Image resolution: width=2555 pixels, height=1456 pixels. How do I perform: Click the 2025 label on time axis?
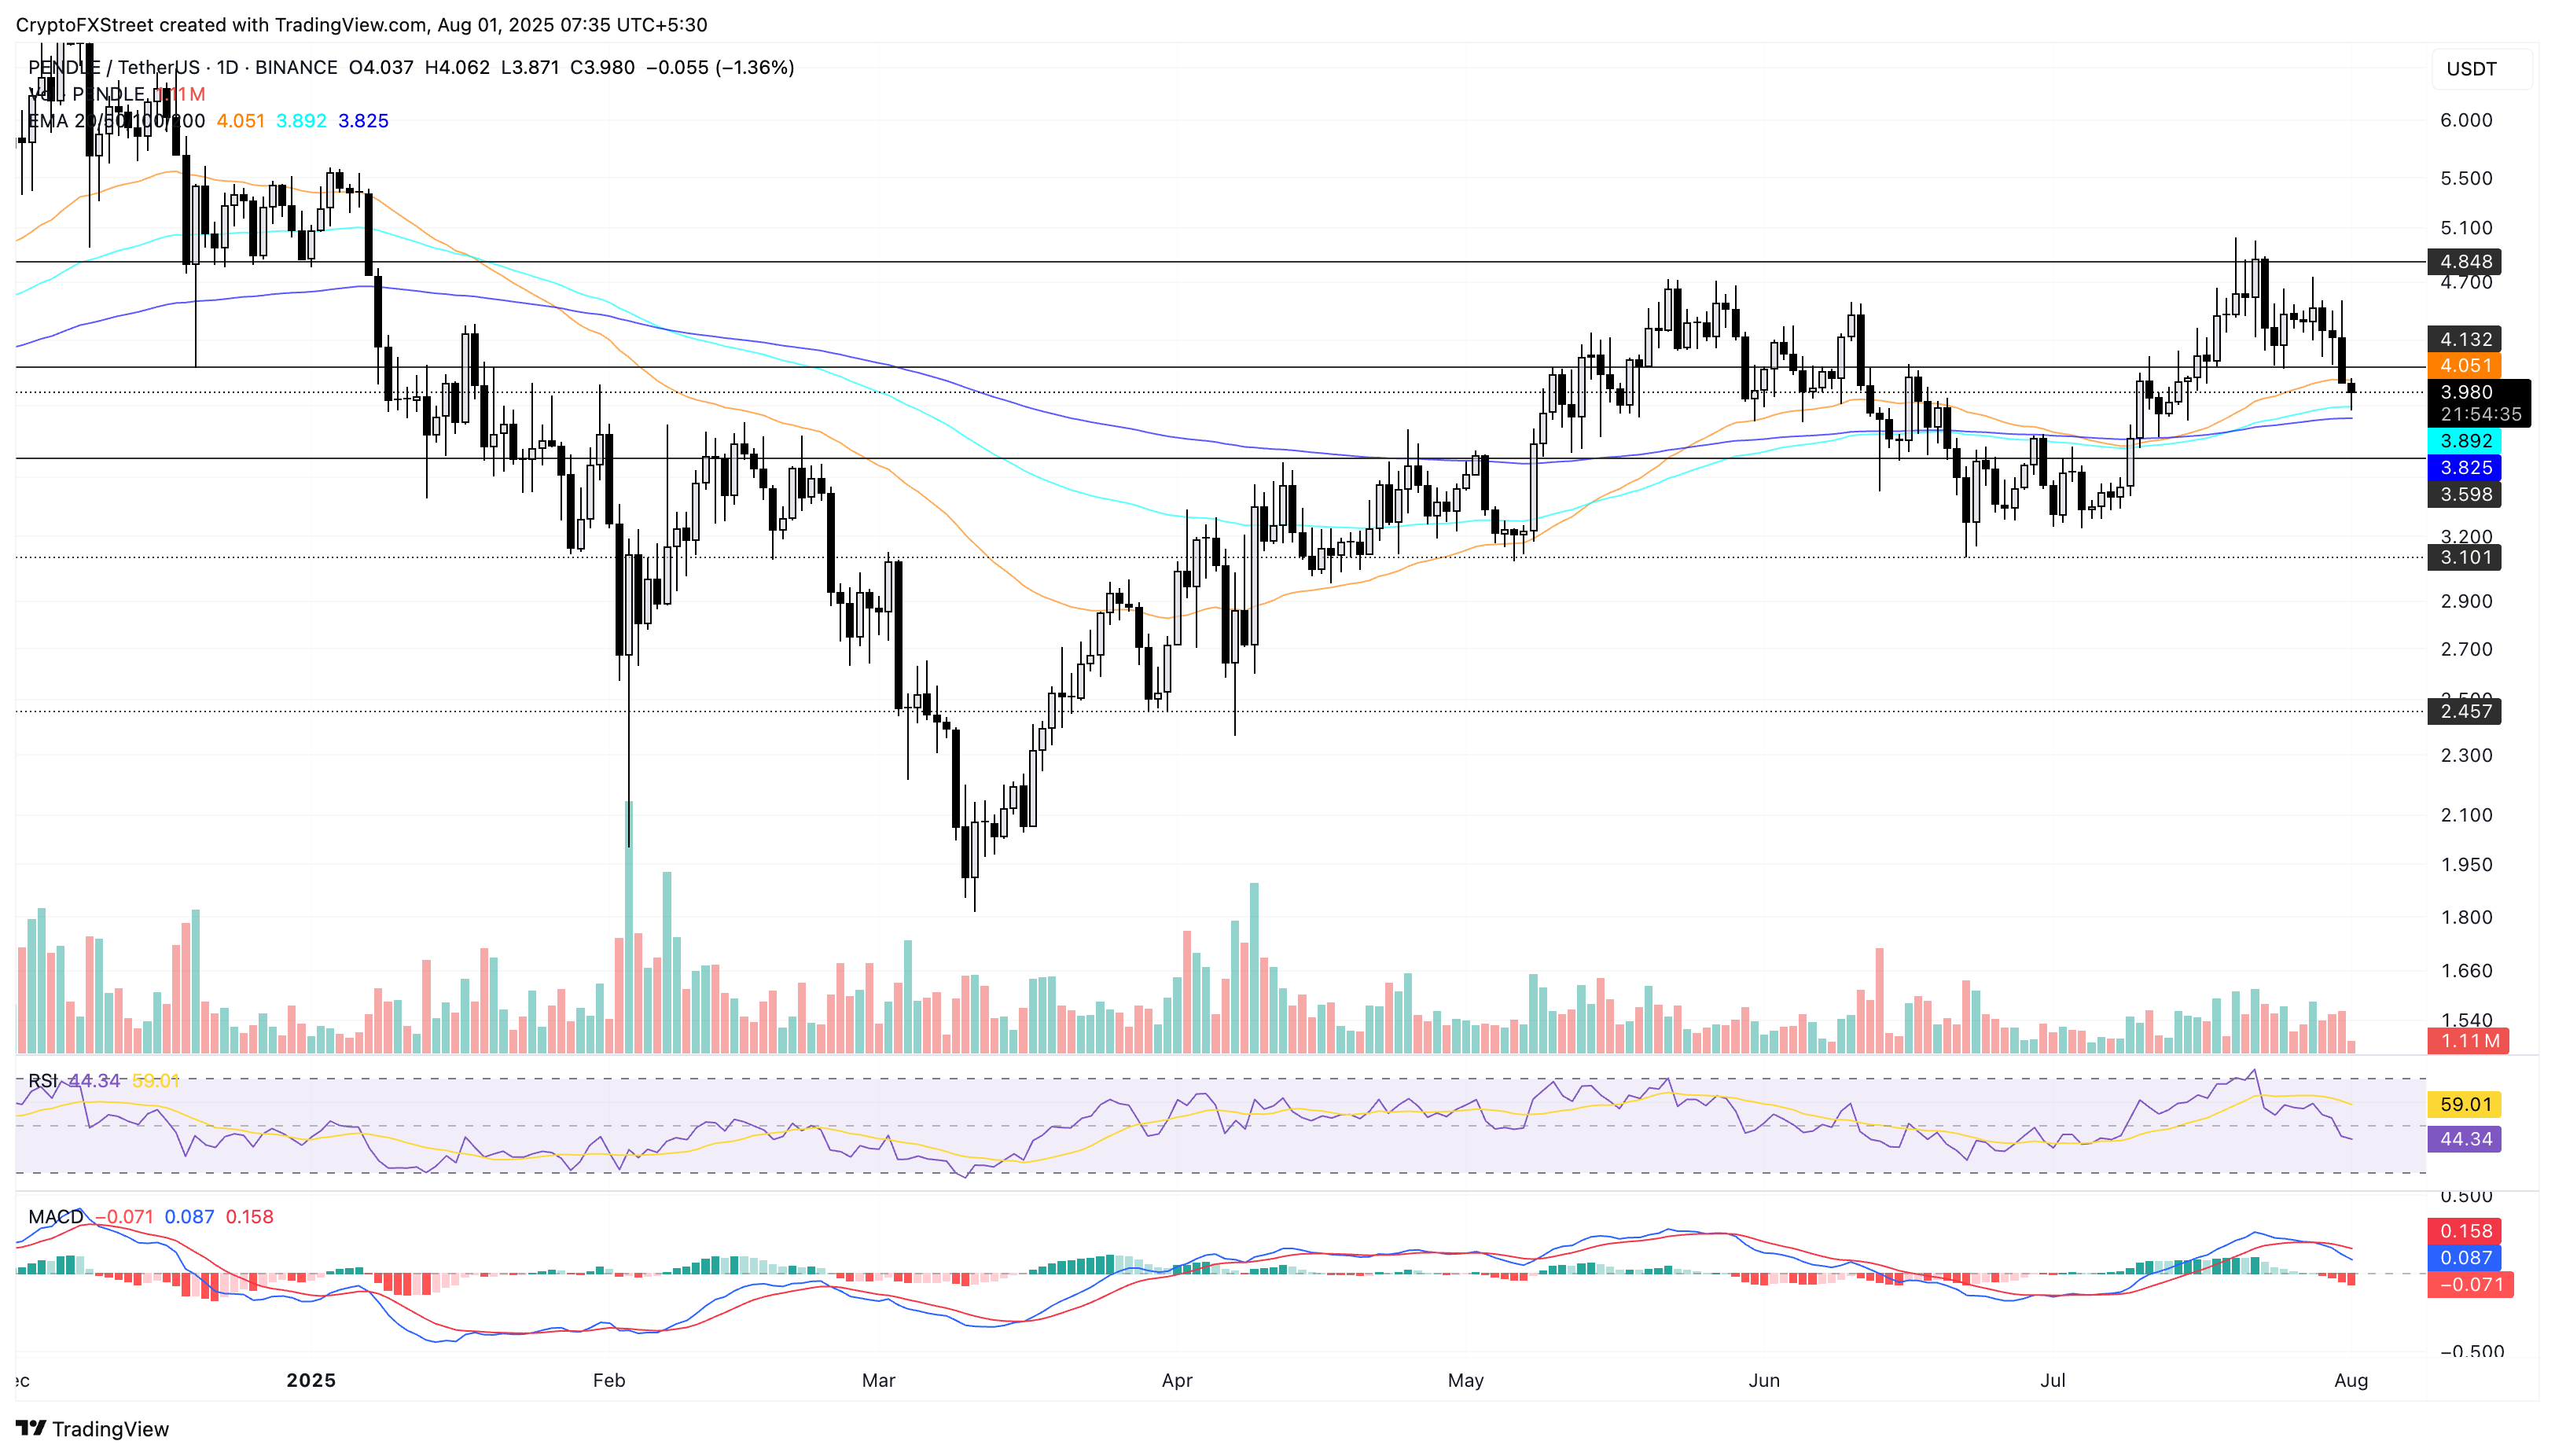point(310,1381)
